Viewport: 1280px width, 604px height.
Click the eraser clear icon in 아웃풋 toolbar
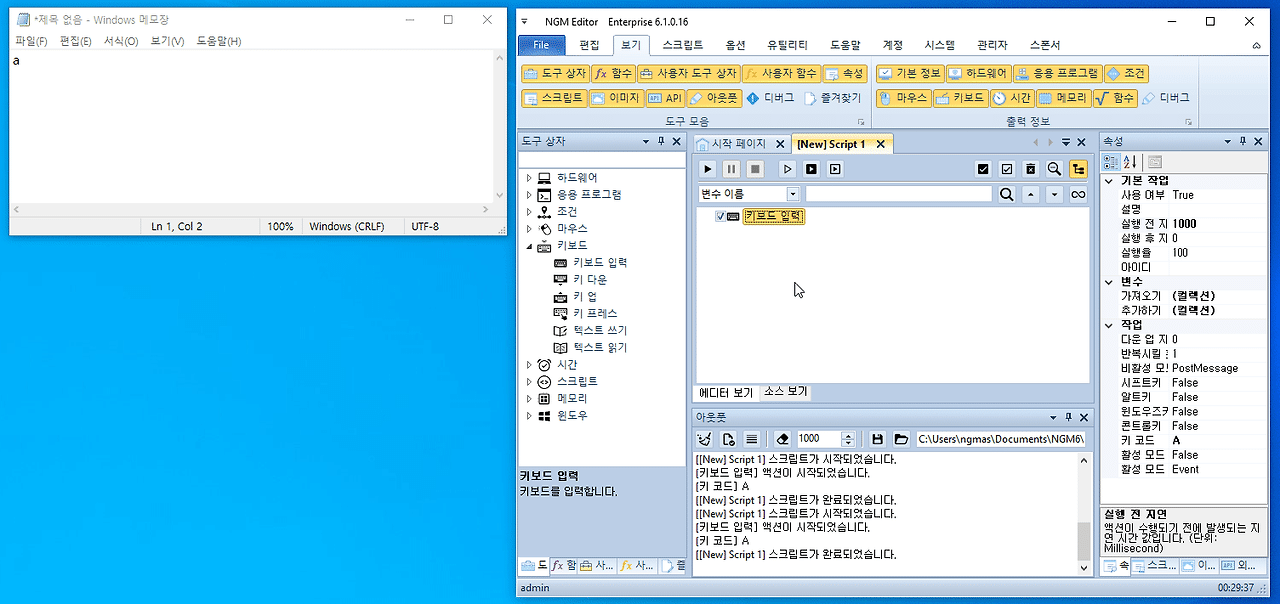pyautogui.click(x=782, y=439)
